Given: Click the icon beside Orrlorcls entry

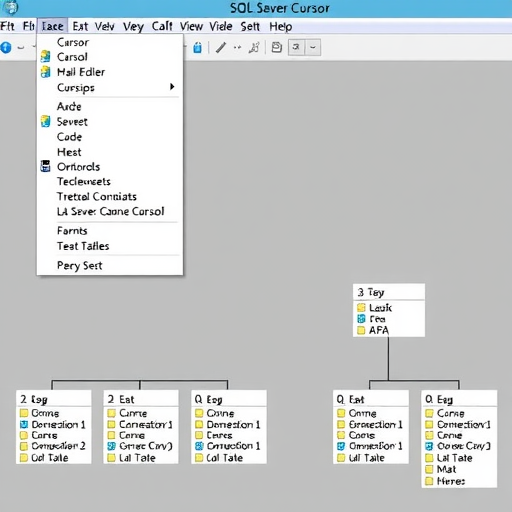Looking at the screenshot, I should click(x=45, y=166).
